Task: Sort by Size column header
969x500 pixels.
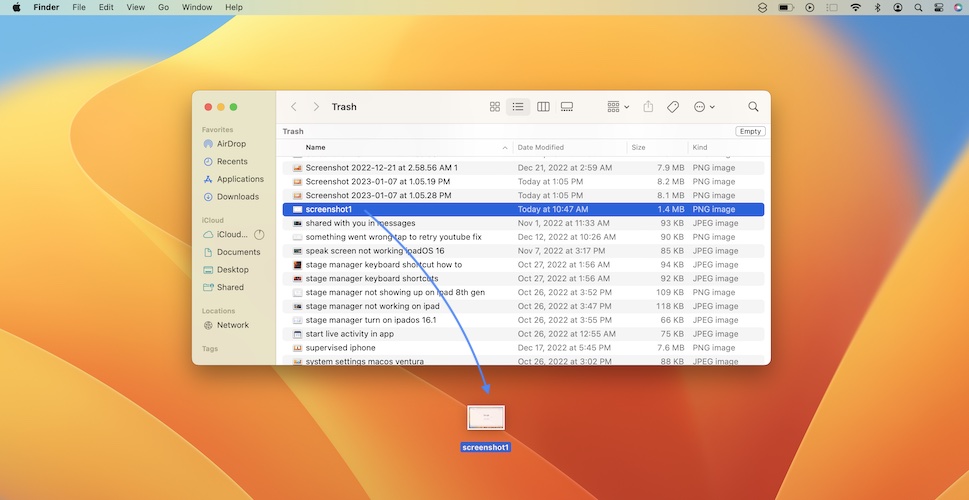Action: click(x=638, y=148)
